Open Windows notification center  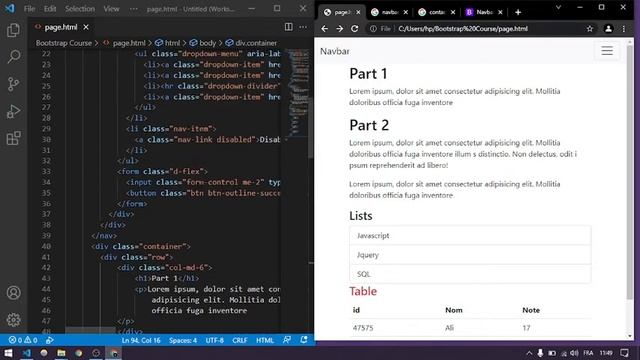coord(624,353)
